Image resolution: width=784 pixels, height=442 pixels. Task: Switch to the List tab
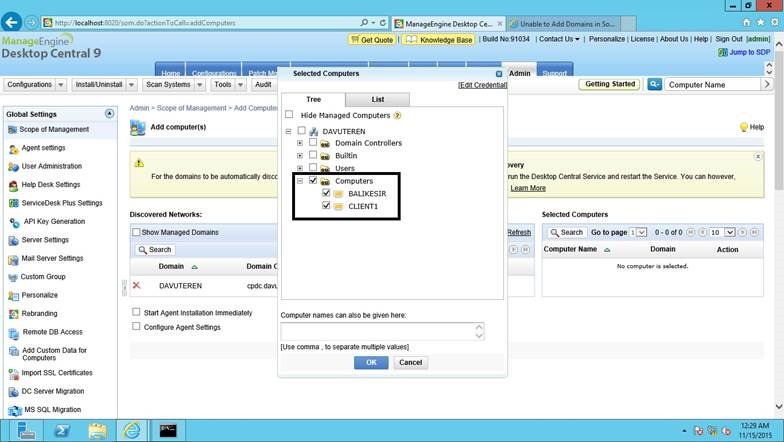378,100
